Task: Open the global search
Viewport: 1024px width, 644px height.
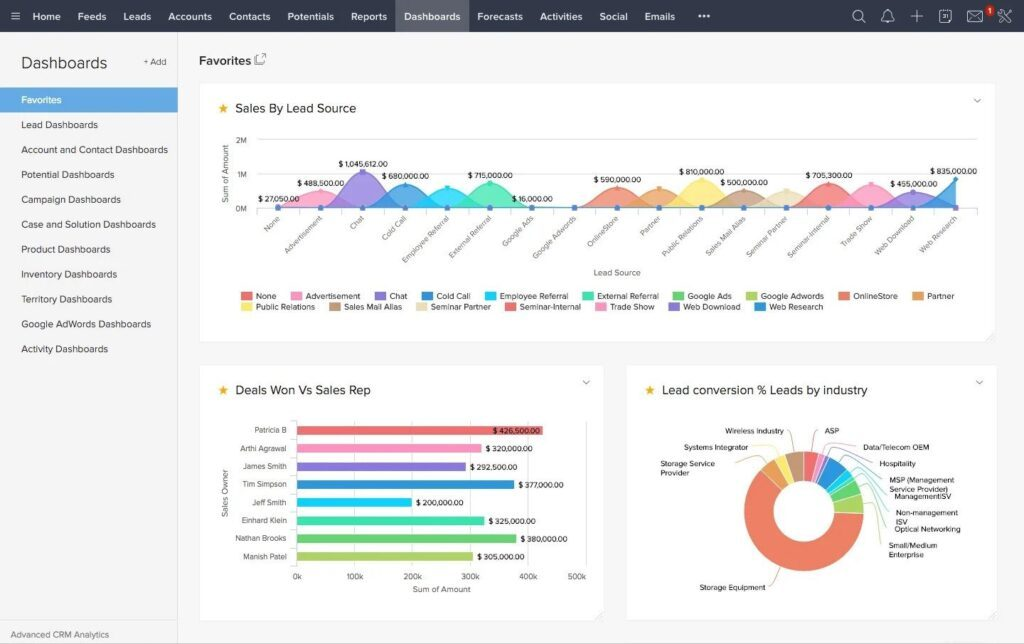Action: click(858, 16)
